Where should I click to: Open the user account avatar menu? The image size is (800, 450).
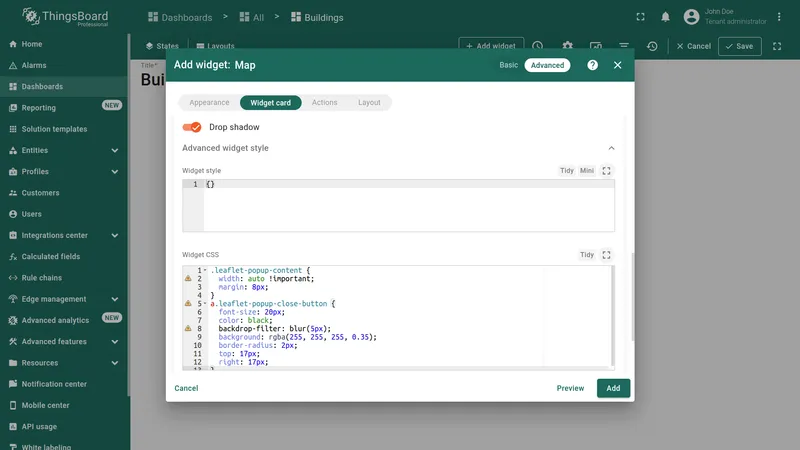[691, 17]
